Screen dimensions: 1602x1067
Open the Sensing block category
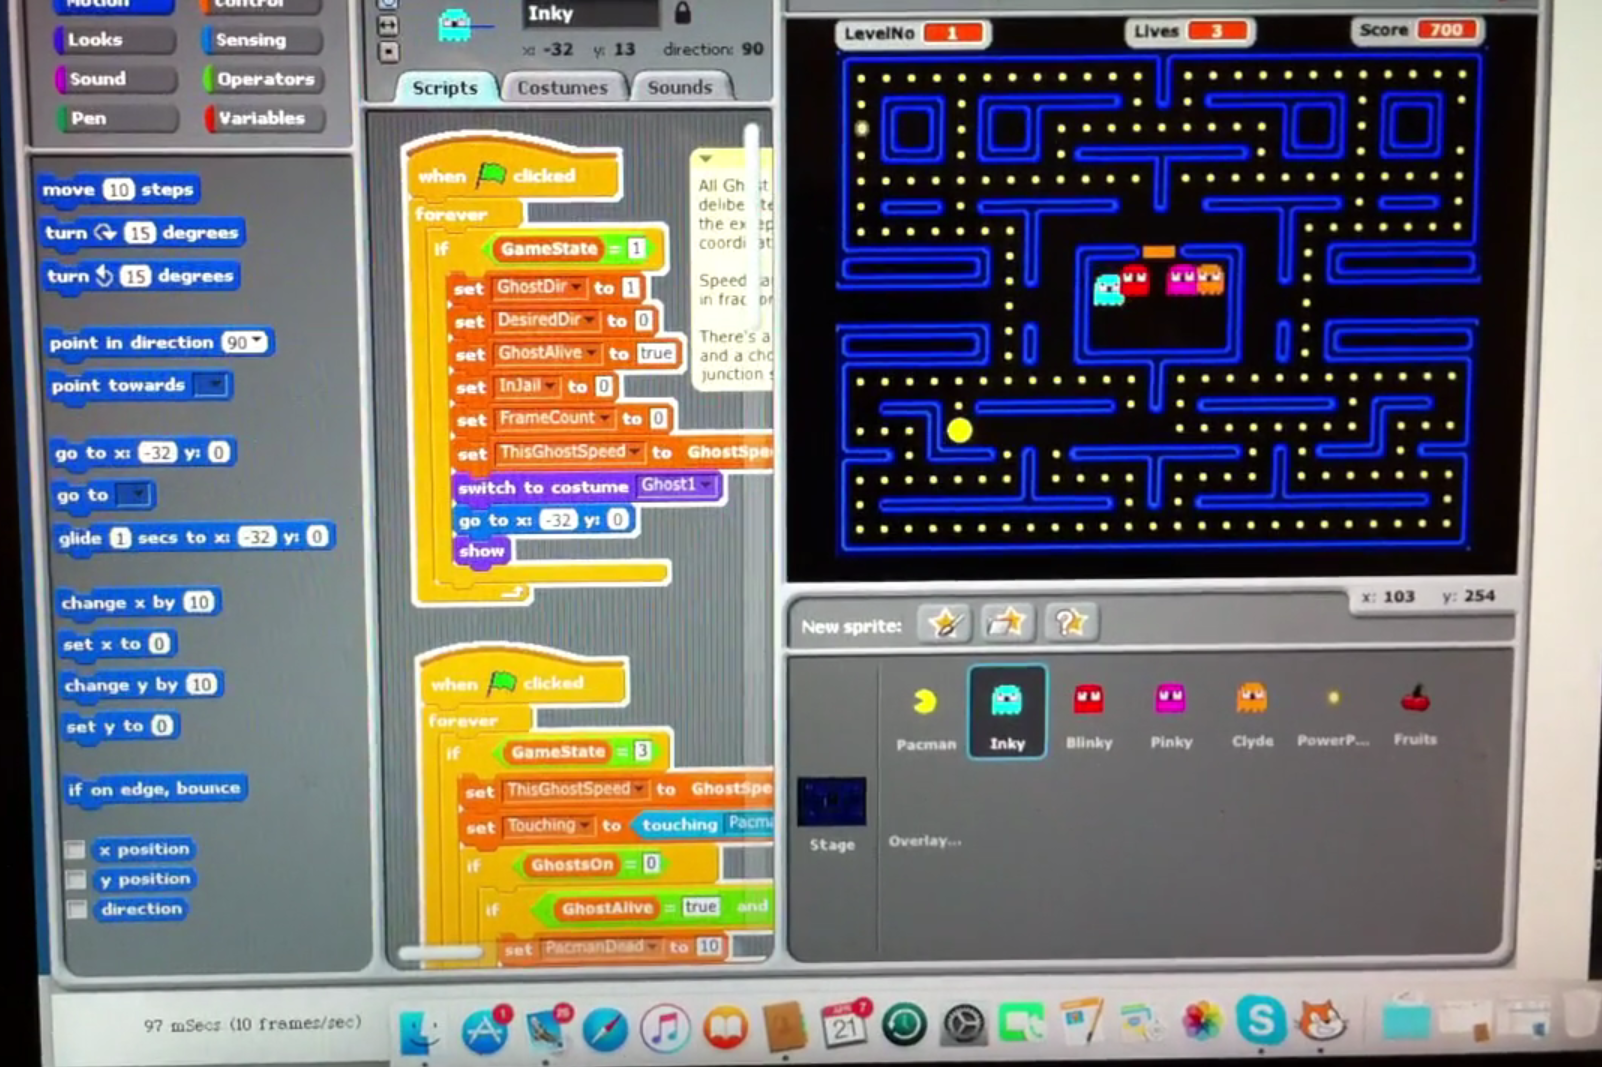pyautogui.click(x=261, y=40)
